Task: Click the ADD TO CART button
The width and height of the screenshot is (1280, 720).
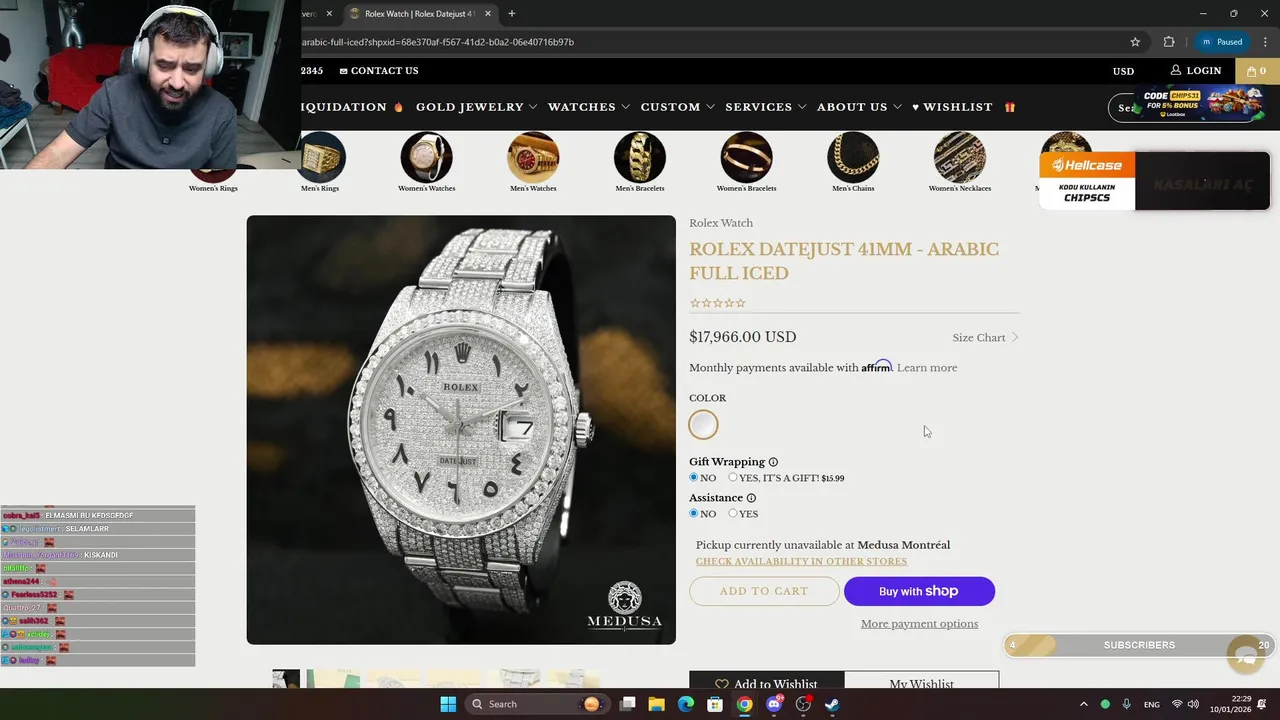Action: pyautogui.click(x=764, y=591)
